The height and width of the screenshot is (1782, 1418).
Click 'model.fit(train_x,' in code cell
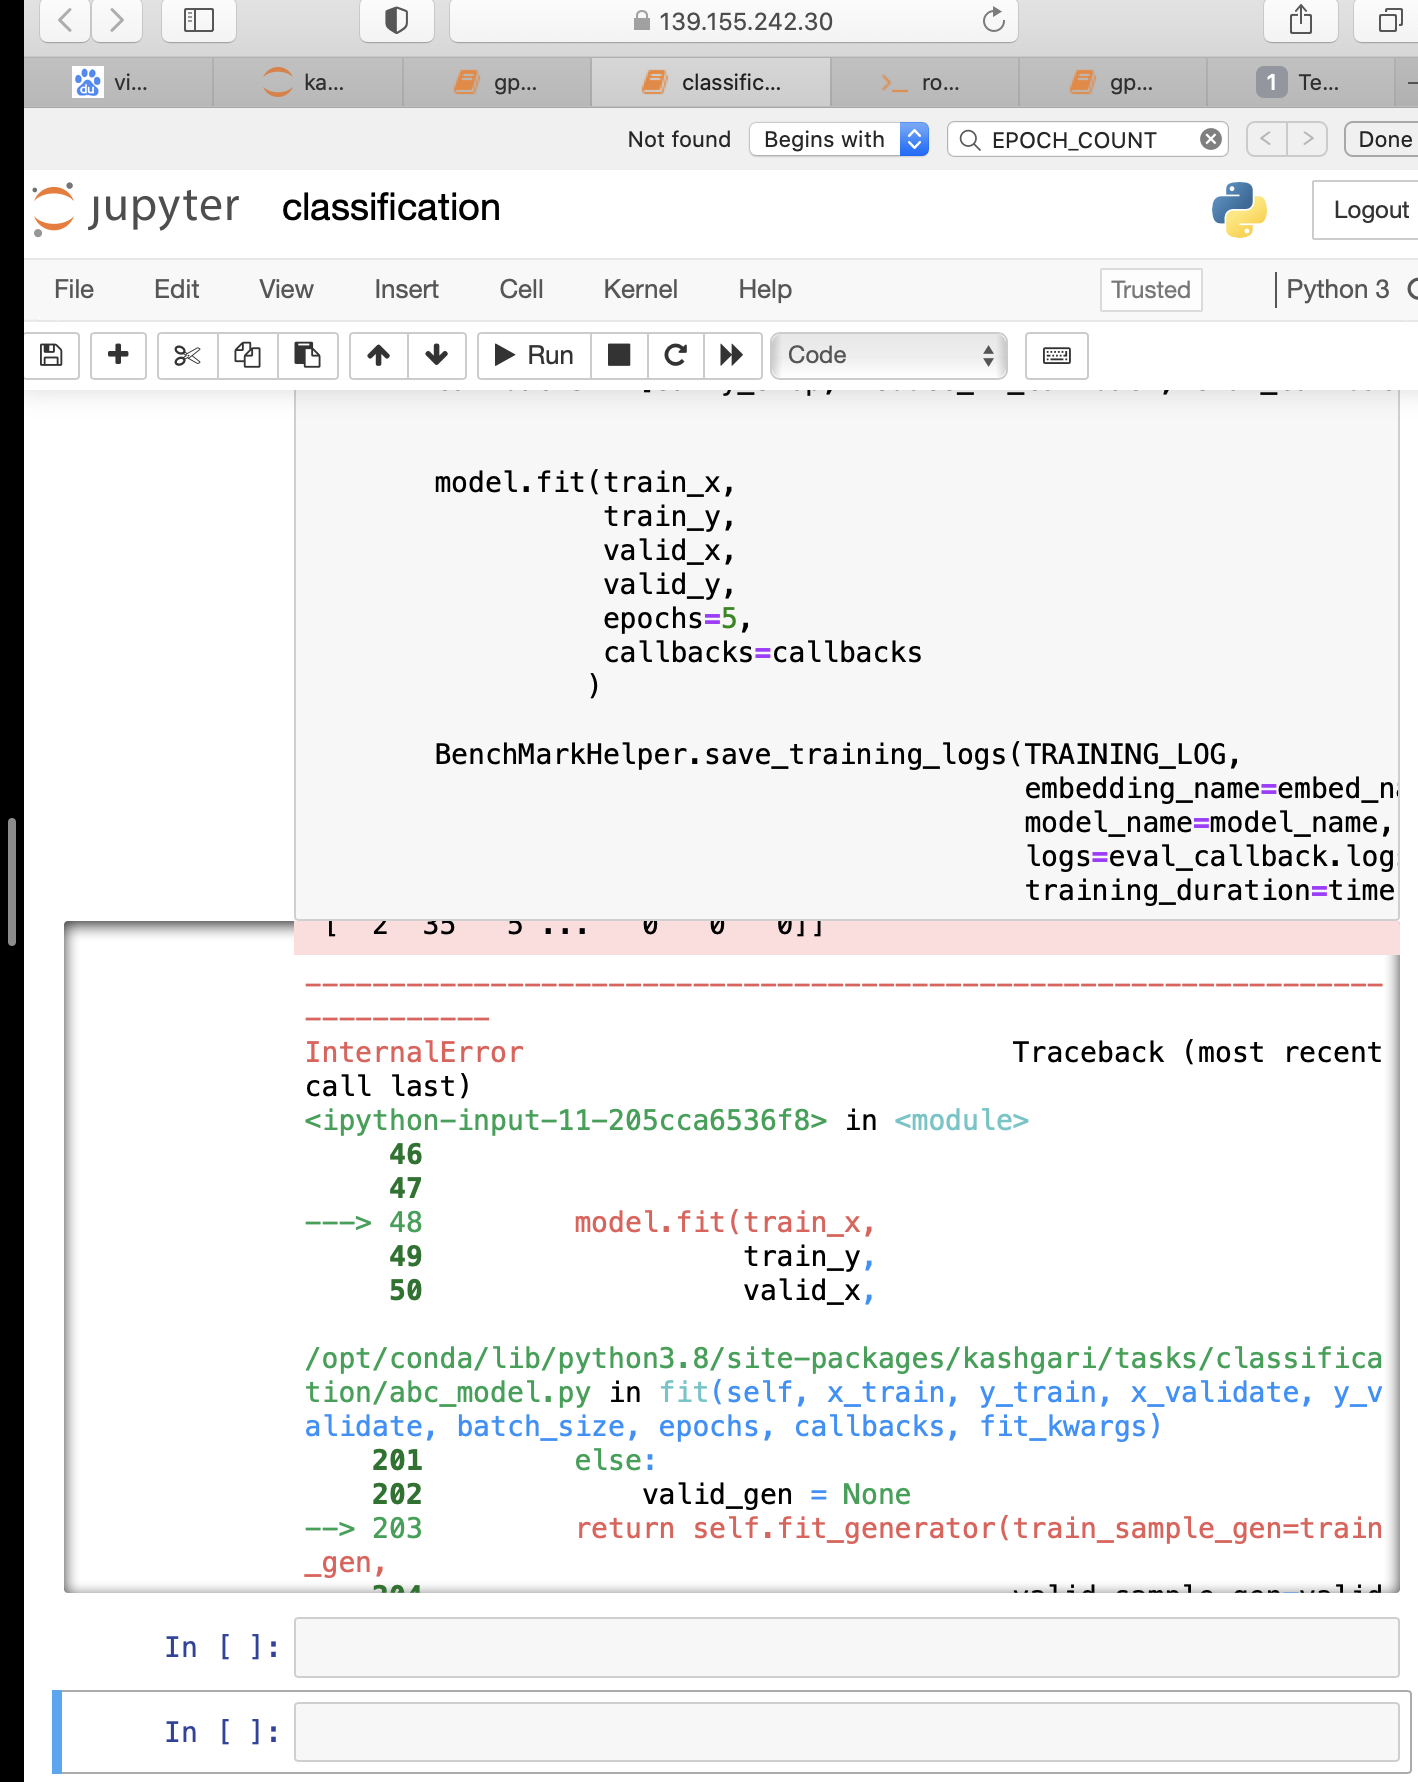(x=585, y=482)
